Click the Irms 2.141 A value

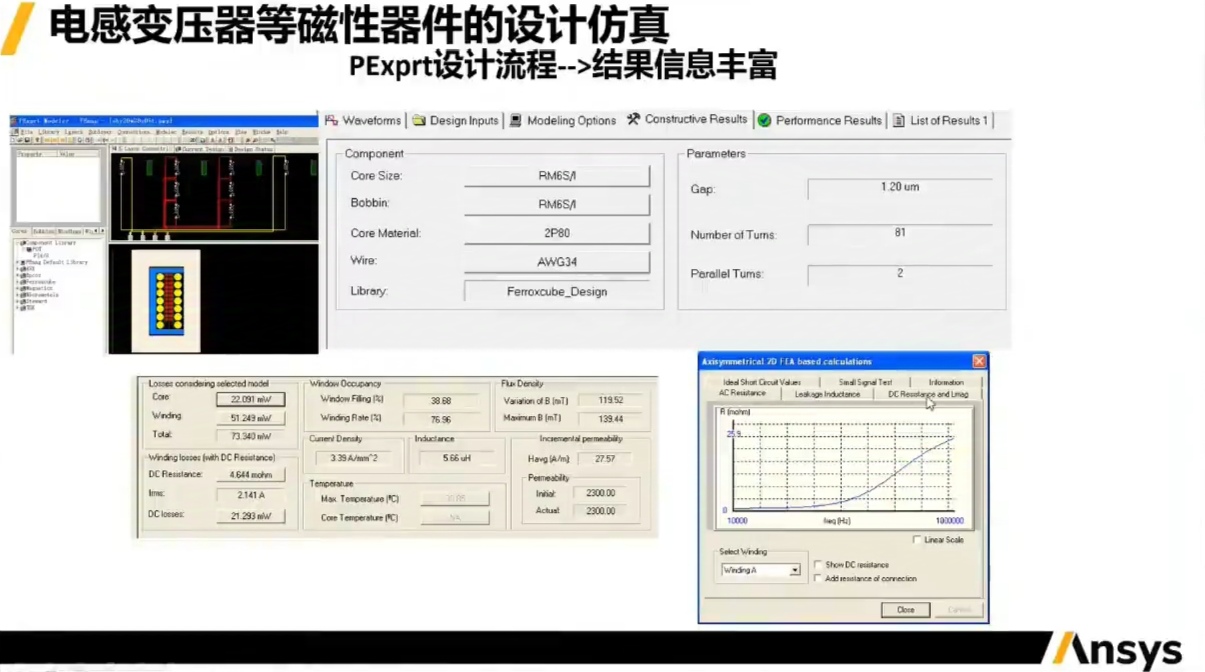tap(250, 495)
